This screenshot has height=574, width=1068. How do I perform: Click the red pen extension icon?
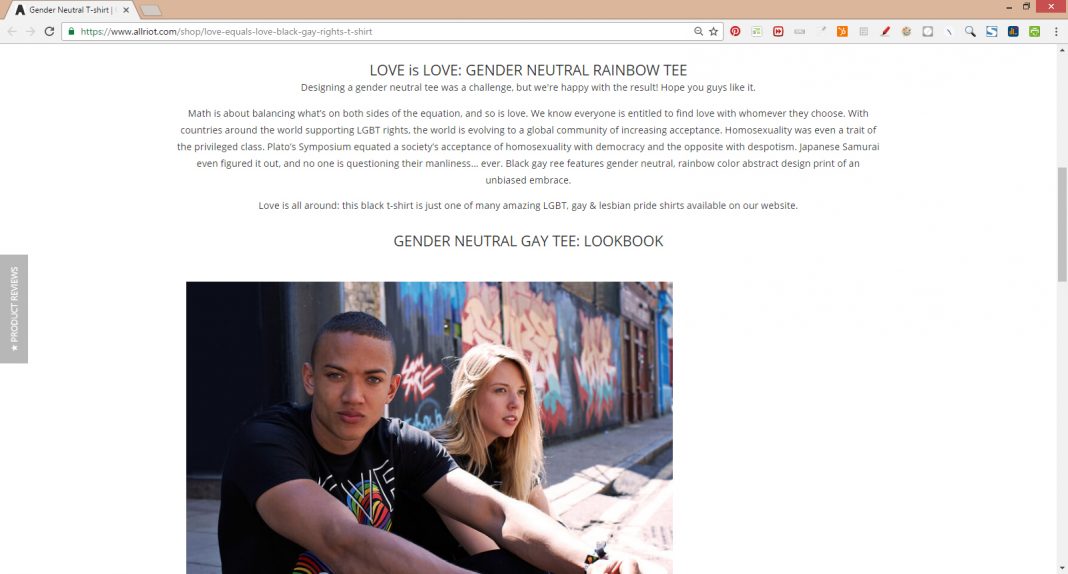click(885, 31)
